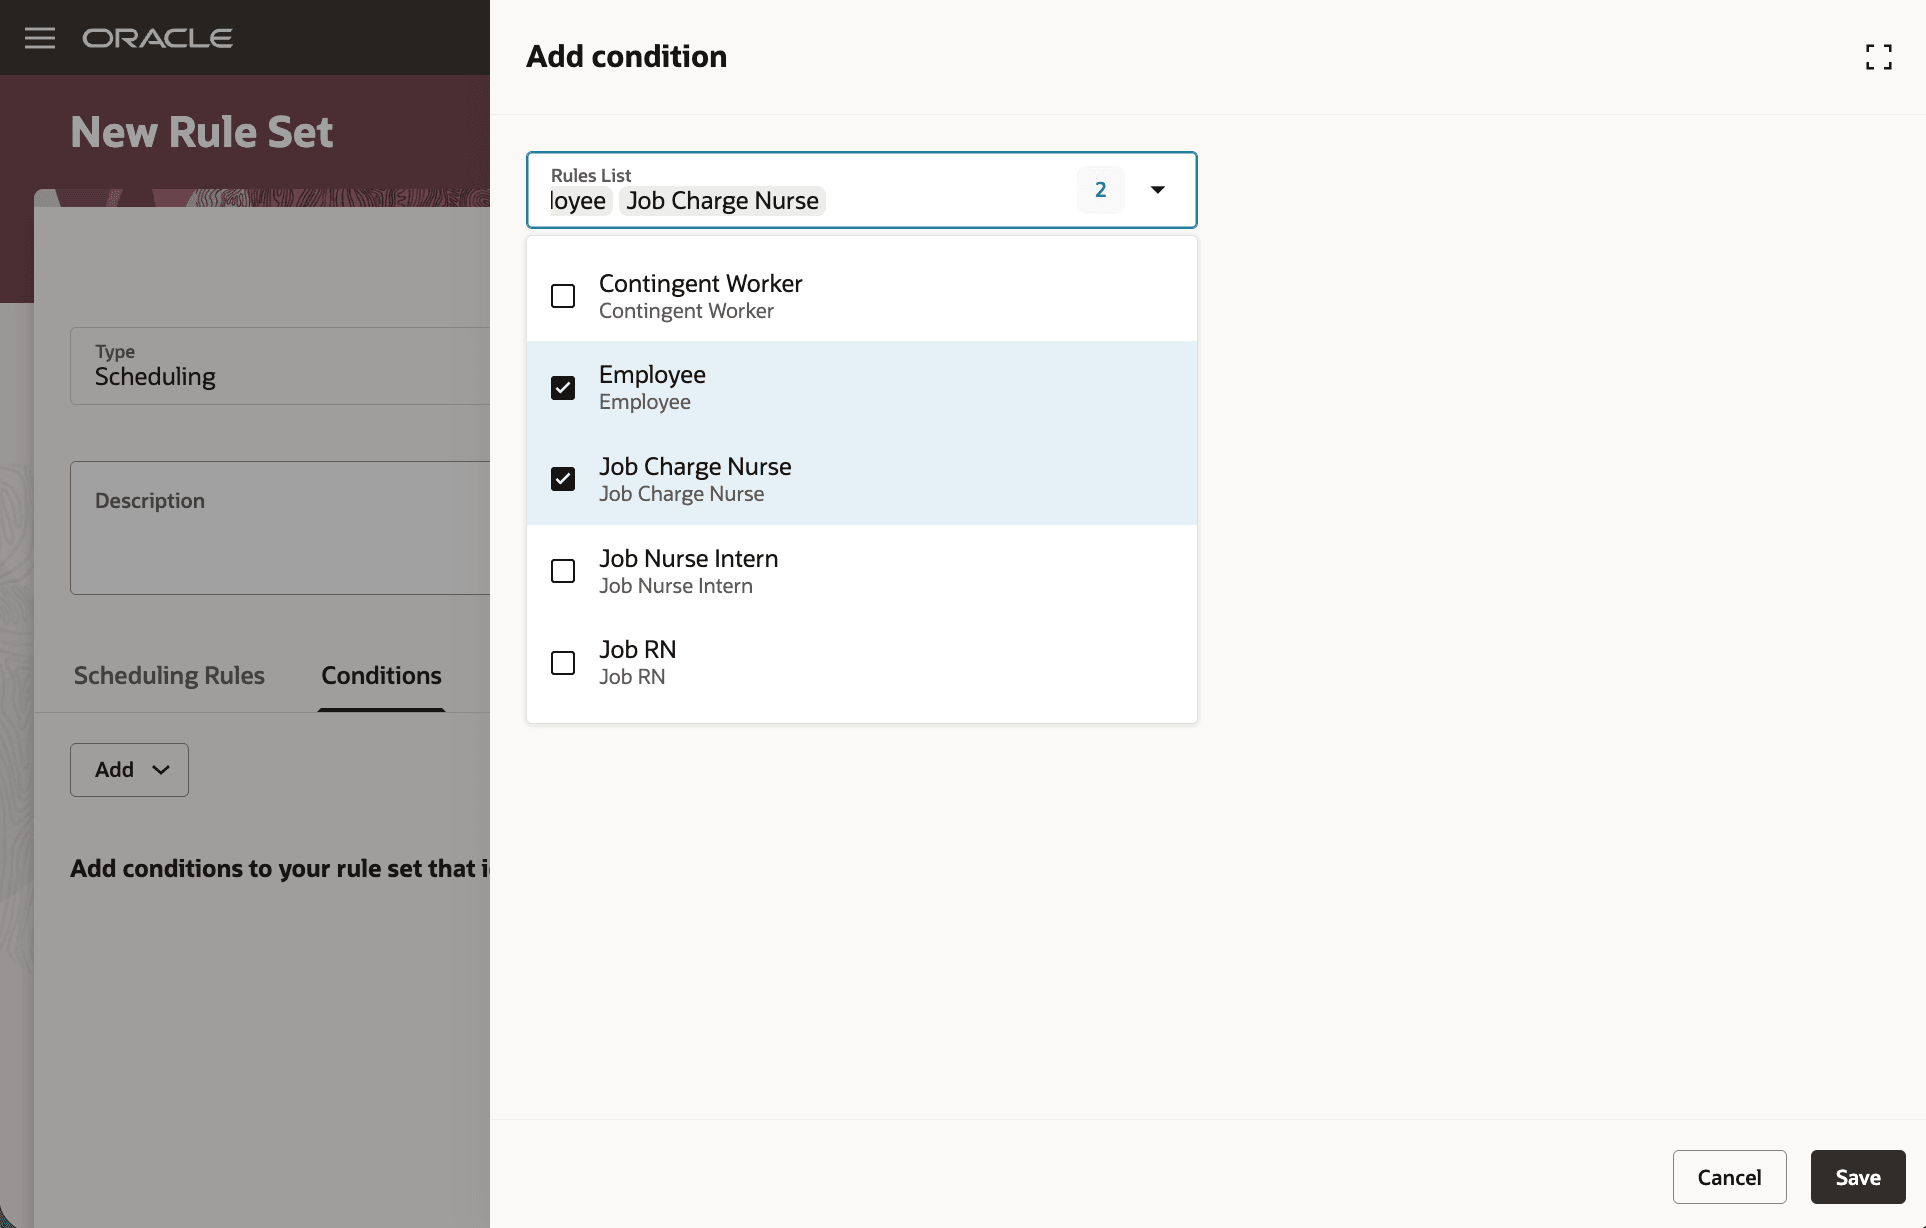Viewport: 1926px width, 1228px height.
Task: Open the hamburger navigation menu
Action: click(x=39, y=38)
